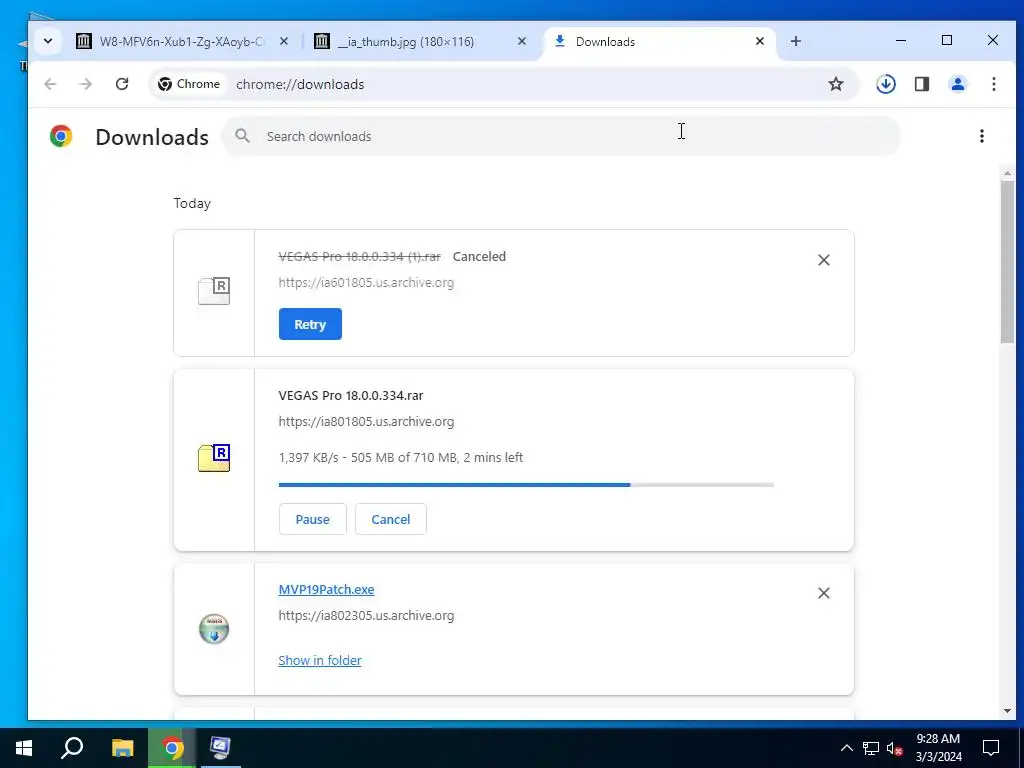Open the downloads bubble in toolbar
This screenshot has width=1024, height=768.
886,84
